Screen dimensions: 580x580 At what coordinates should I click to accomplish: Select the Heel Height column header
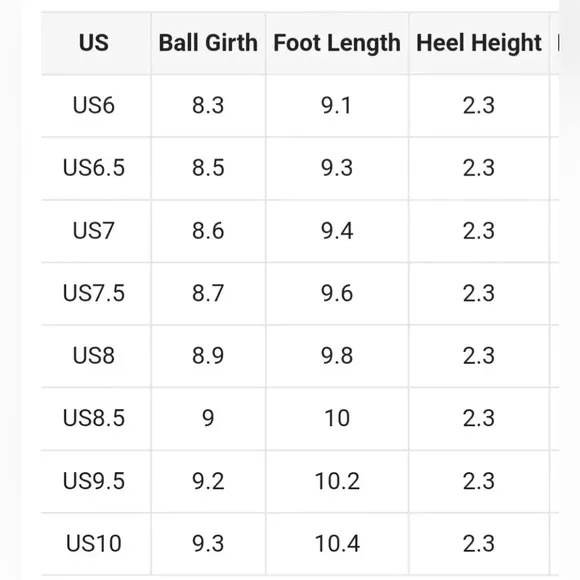(479, 43)
